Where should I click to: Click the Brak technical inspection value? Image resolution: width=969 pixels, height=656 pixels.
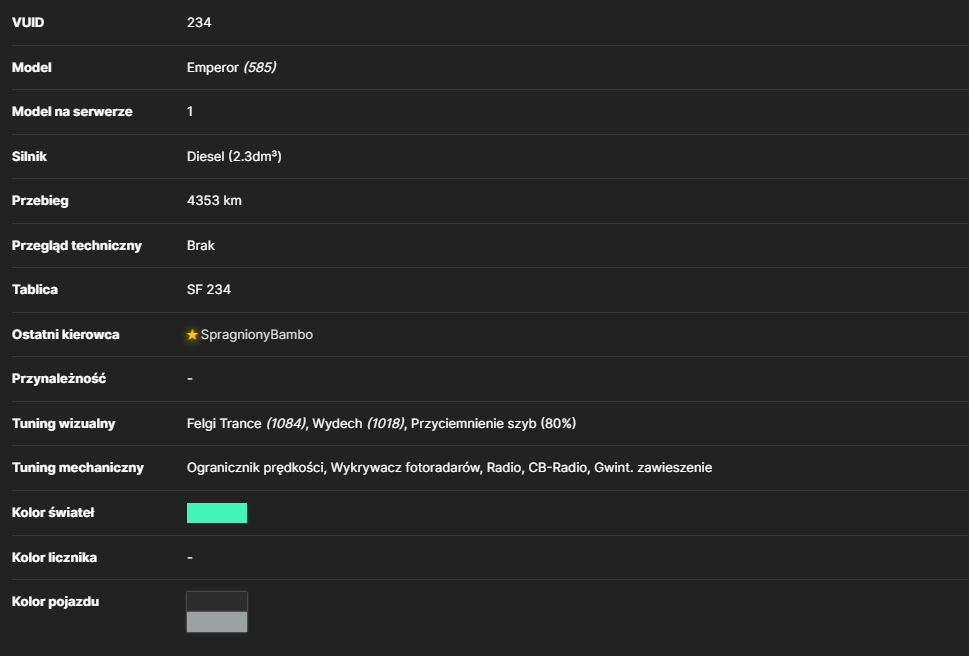(201, 245)
